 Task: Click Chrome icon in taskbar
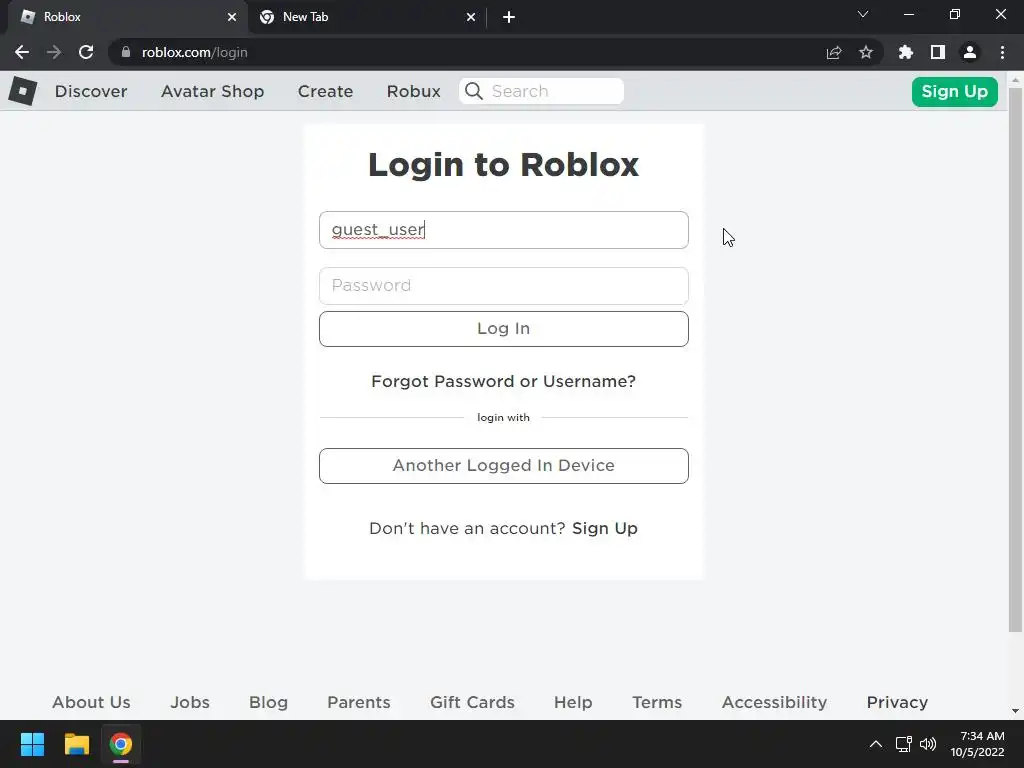pos(121,744)
